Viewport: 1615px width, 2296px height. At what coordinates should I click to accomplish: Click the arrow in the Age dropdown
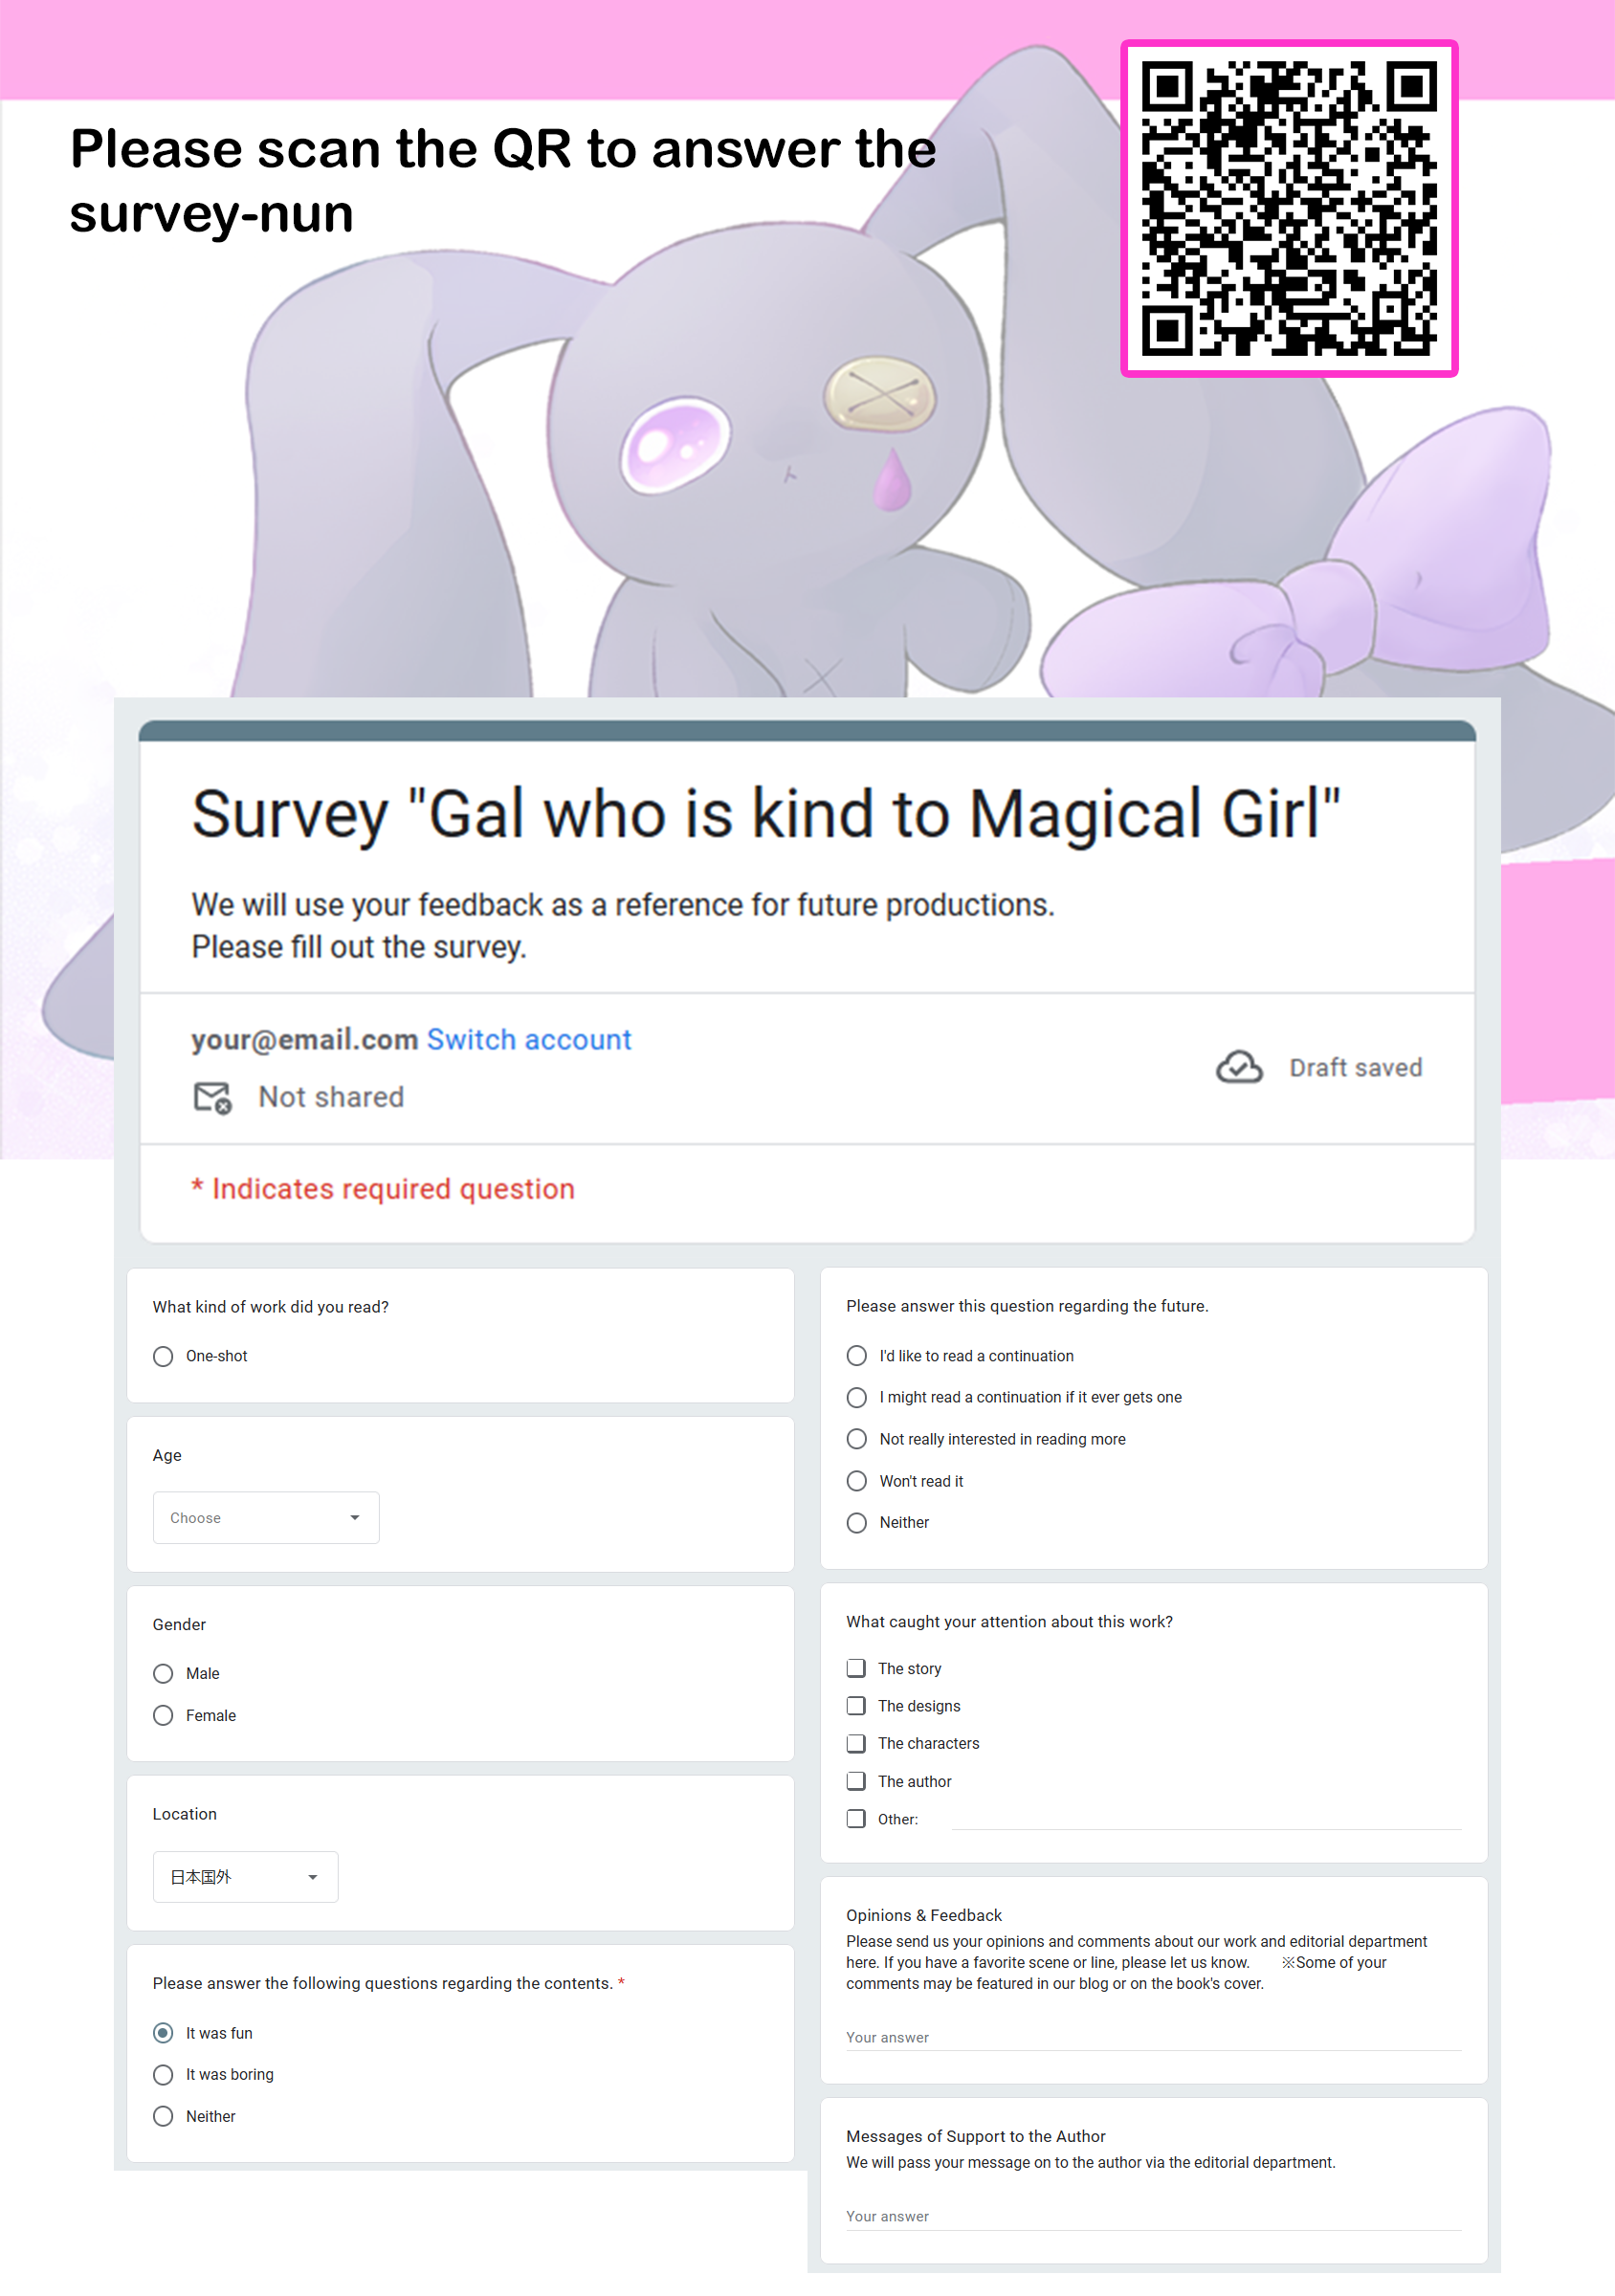pos(354,1517)
